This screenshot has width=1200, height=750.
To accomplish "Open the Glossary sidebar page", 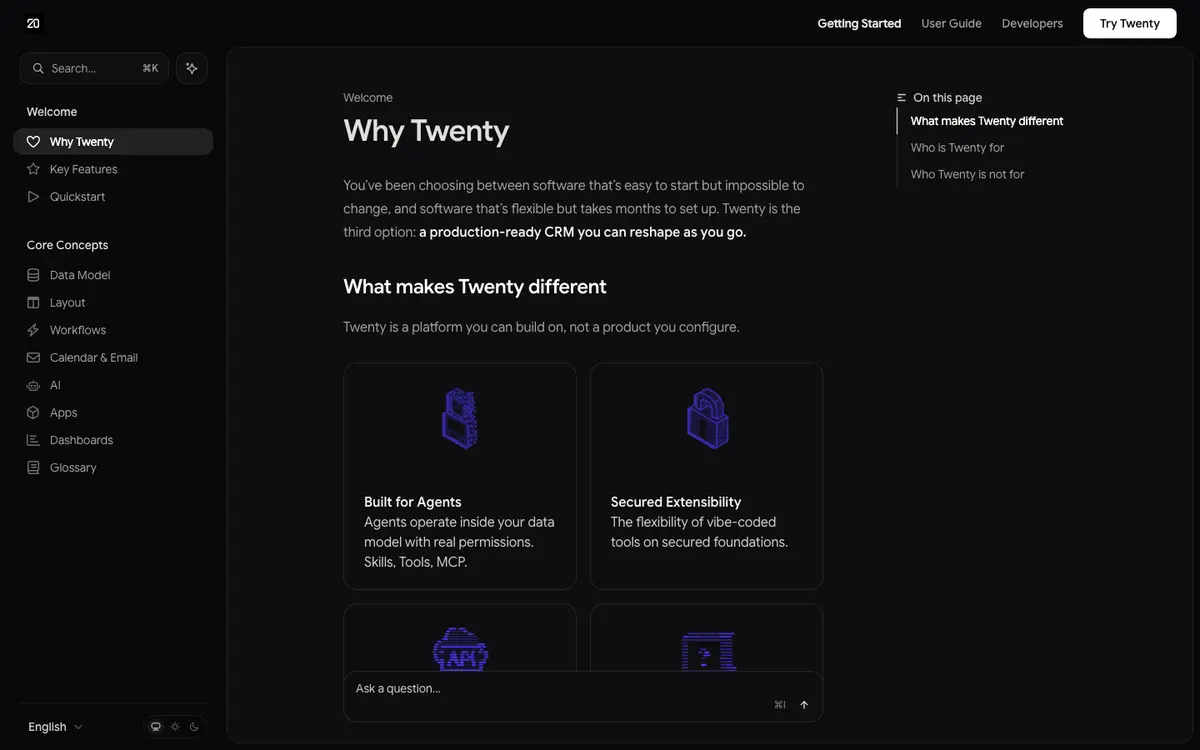I will coord(113,467).
